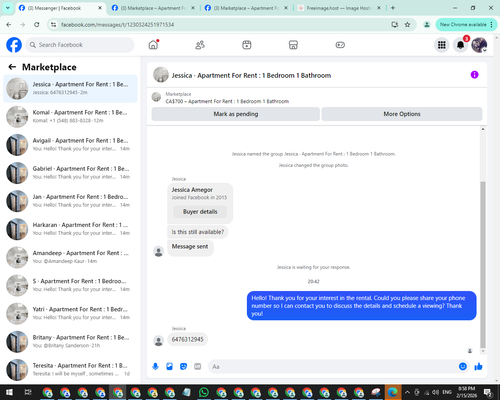Click the chat vertical scrollbar
Image resolution: width=500 pixels, height=400 pixels.
[x=483, y=264]
